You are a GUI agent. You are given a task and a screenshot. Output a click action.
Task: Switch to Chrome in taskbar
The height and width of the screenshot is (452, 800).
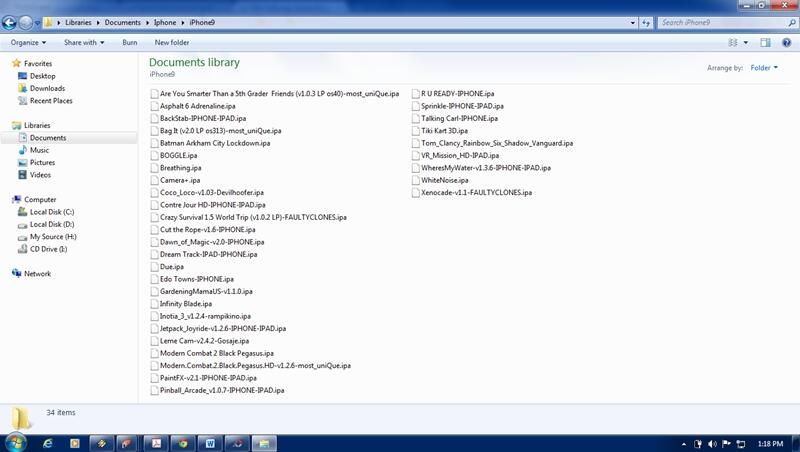(183, 443)
